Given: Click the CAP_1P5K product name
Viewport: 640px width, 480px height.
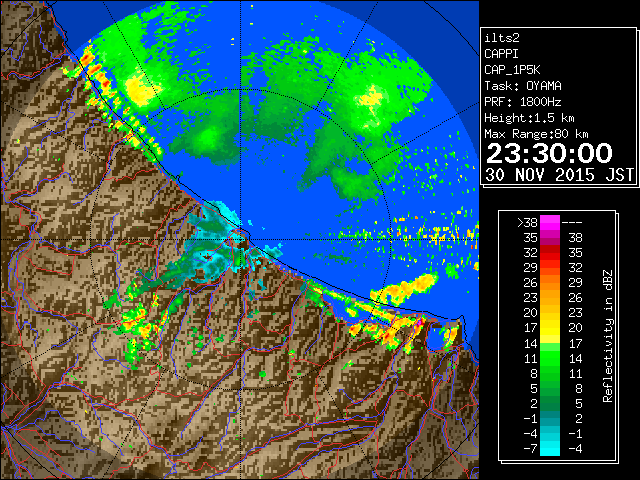Looking at the screenshot, I should click(512, 70).
